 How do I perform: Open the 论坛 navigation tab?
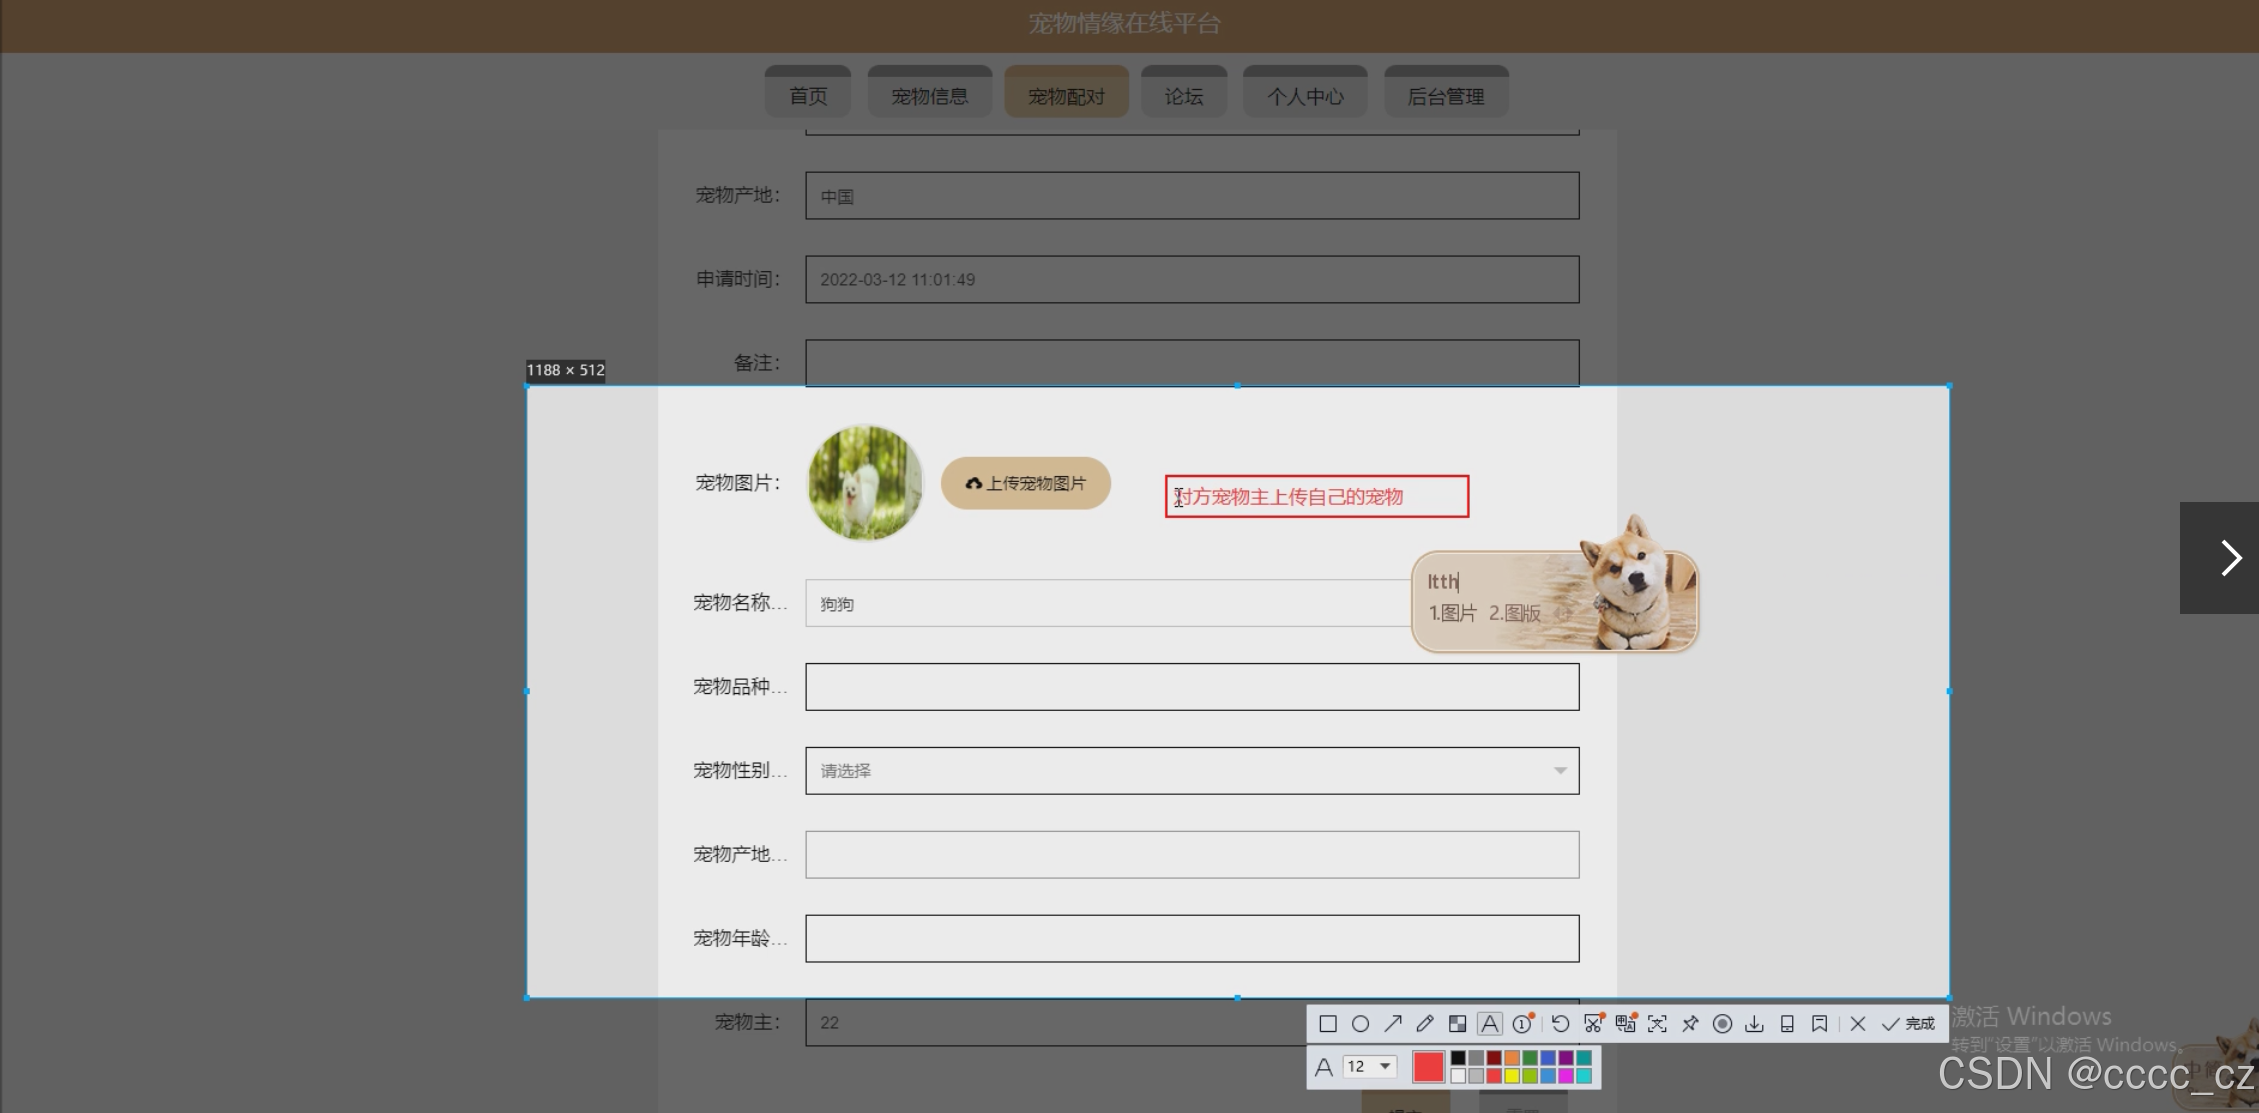tap(1184, 96)
